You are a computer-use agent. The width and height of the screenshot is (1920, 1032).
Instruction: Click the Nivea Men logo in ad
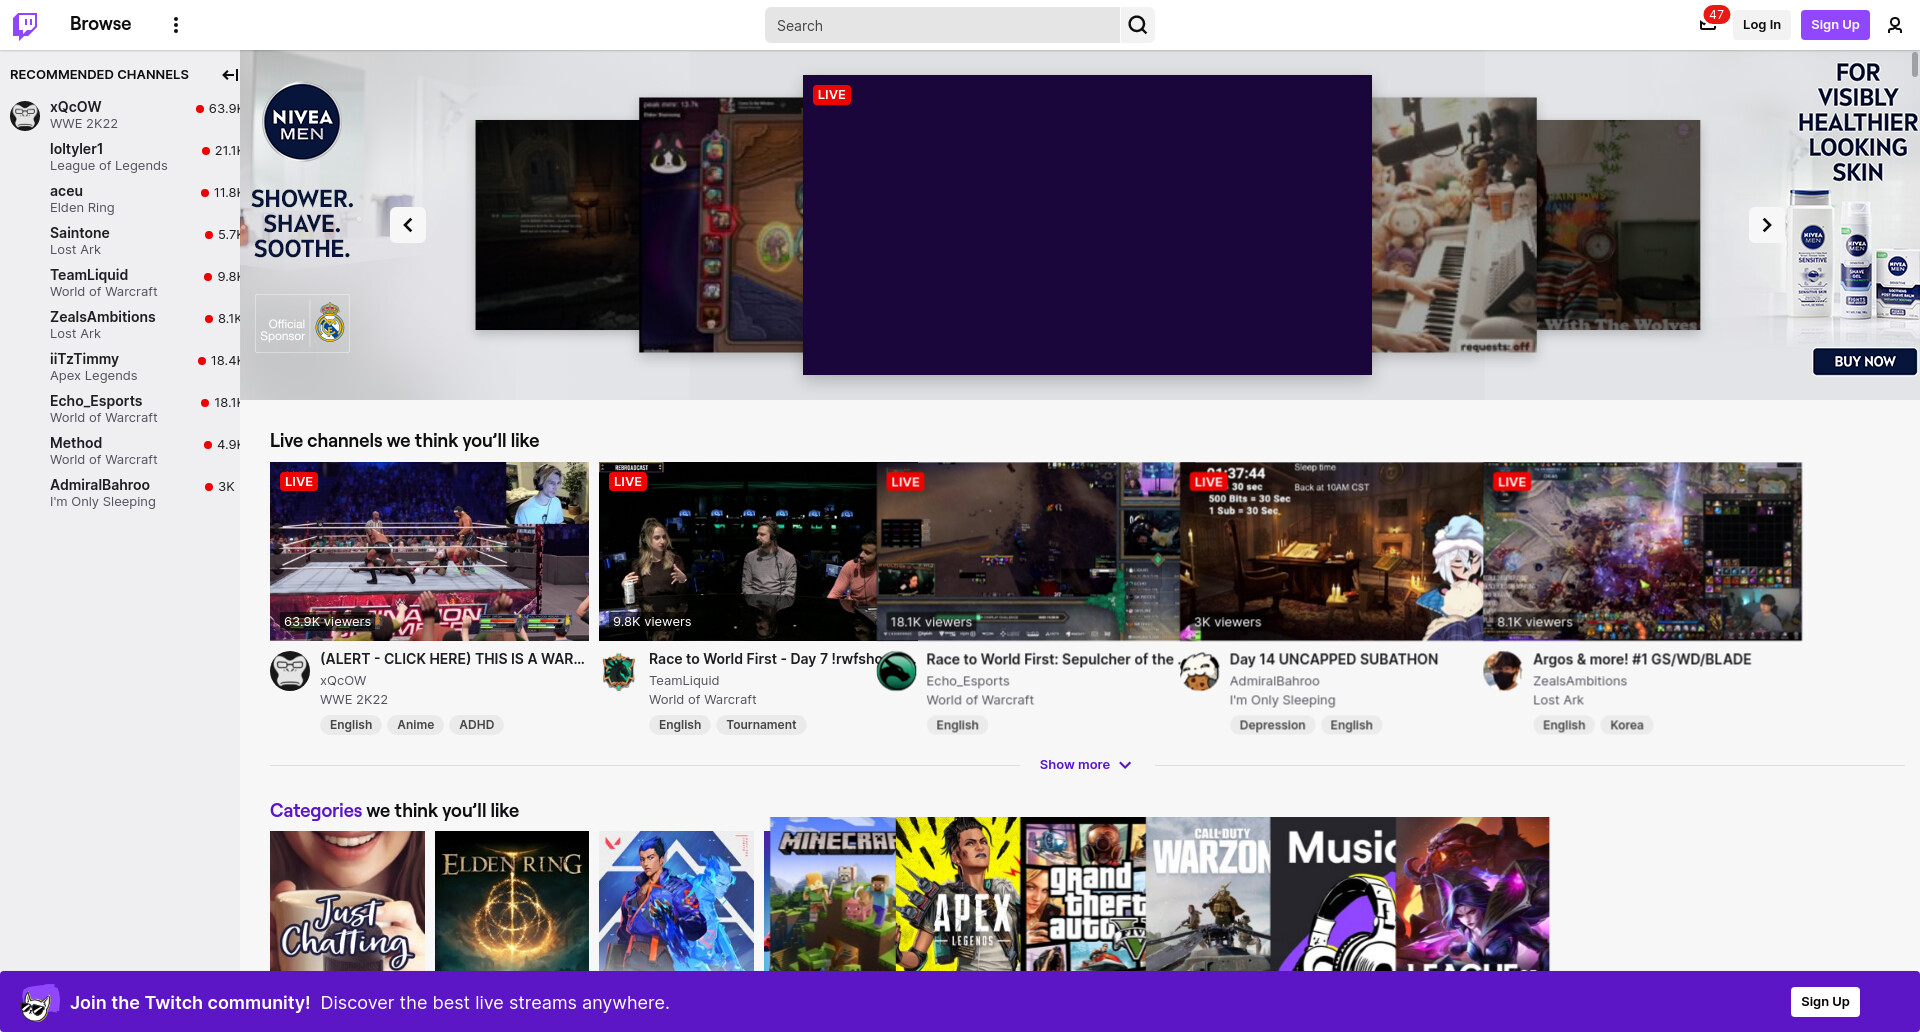tap(302, 123)
